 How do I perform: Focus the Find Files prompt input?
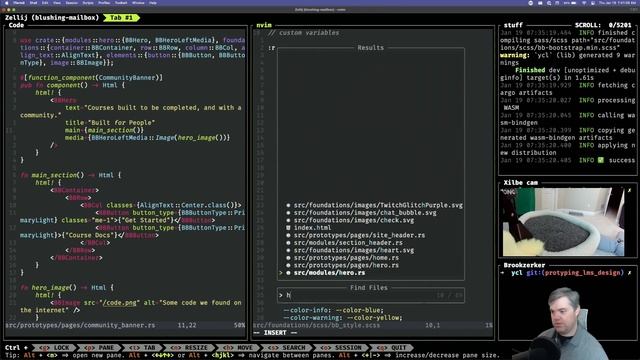pos(371,295)
